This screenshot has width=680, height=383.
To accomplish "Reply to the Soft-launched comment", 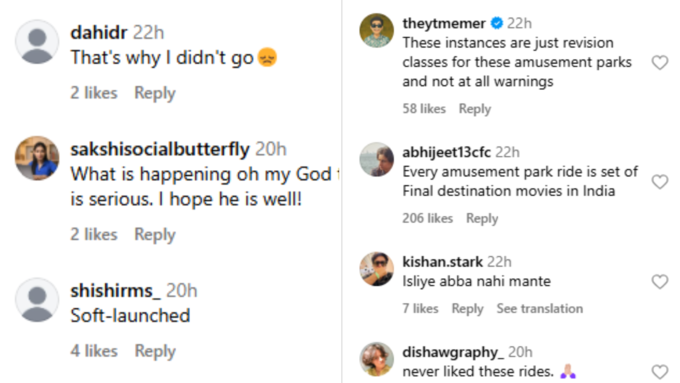I will click(155, 351).
